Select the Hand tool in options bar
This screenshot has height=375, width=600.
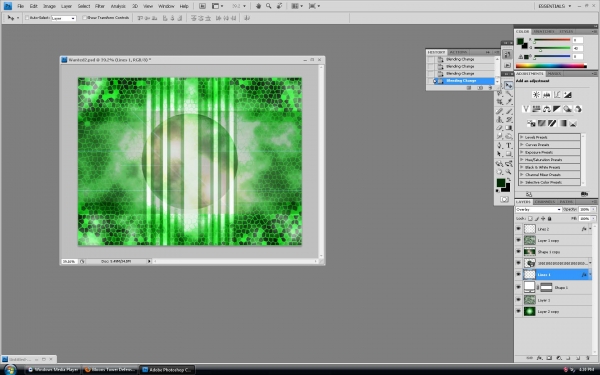258,6
